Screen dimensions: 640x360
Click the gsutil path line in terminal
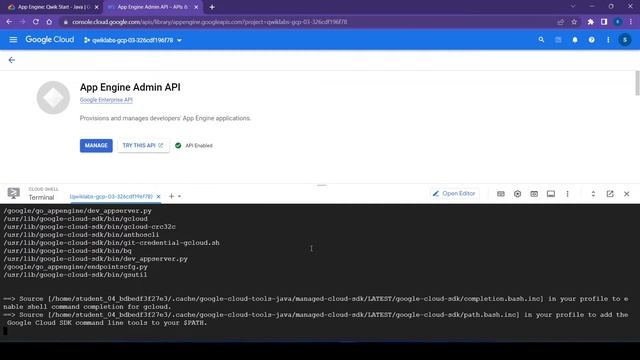(x=76, y=275)
